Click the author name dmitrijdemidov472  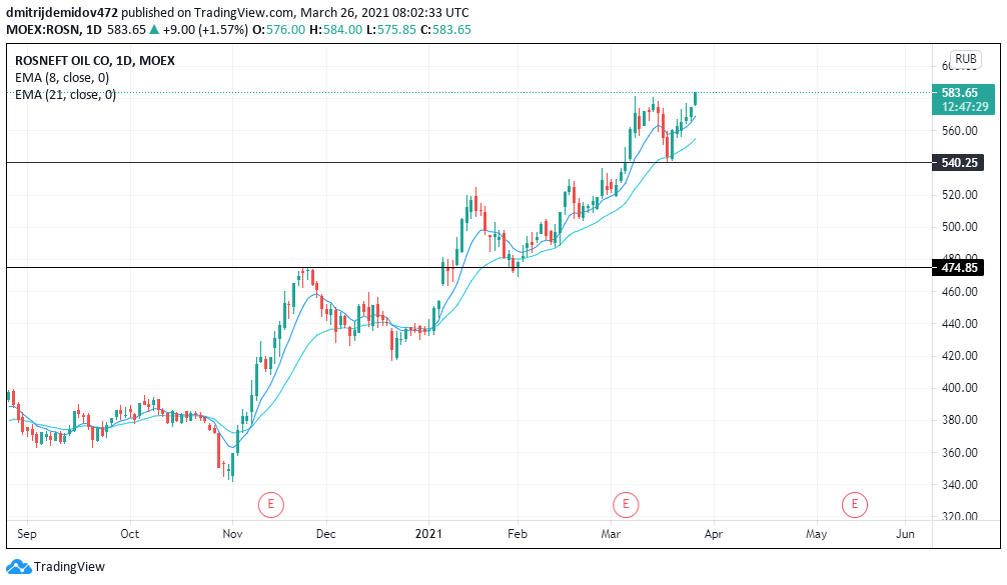pos(62,12)
